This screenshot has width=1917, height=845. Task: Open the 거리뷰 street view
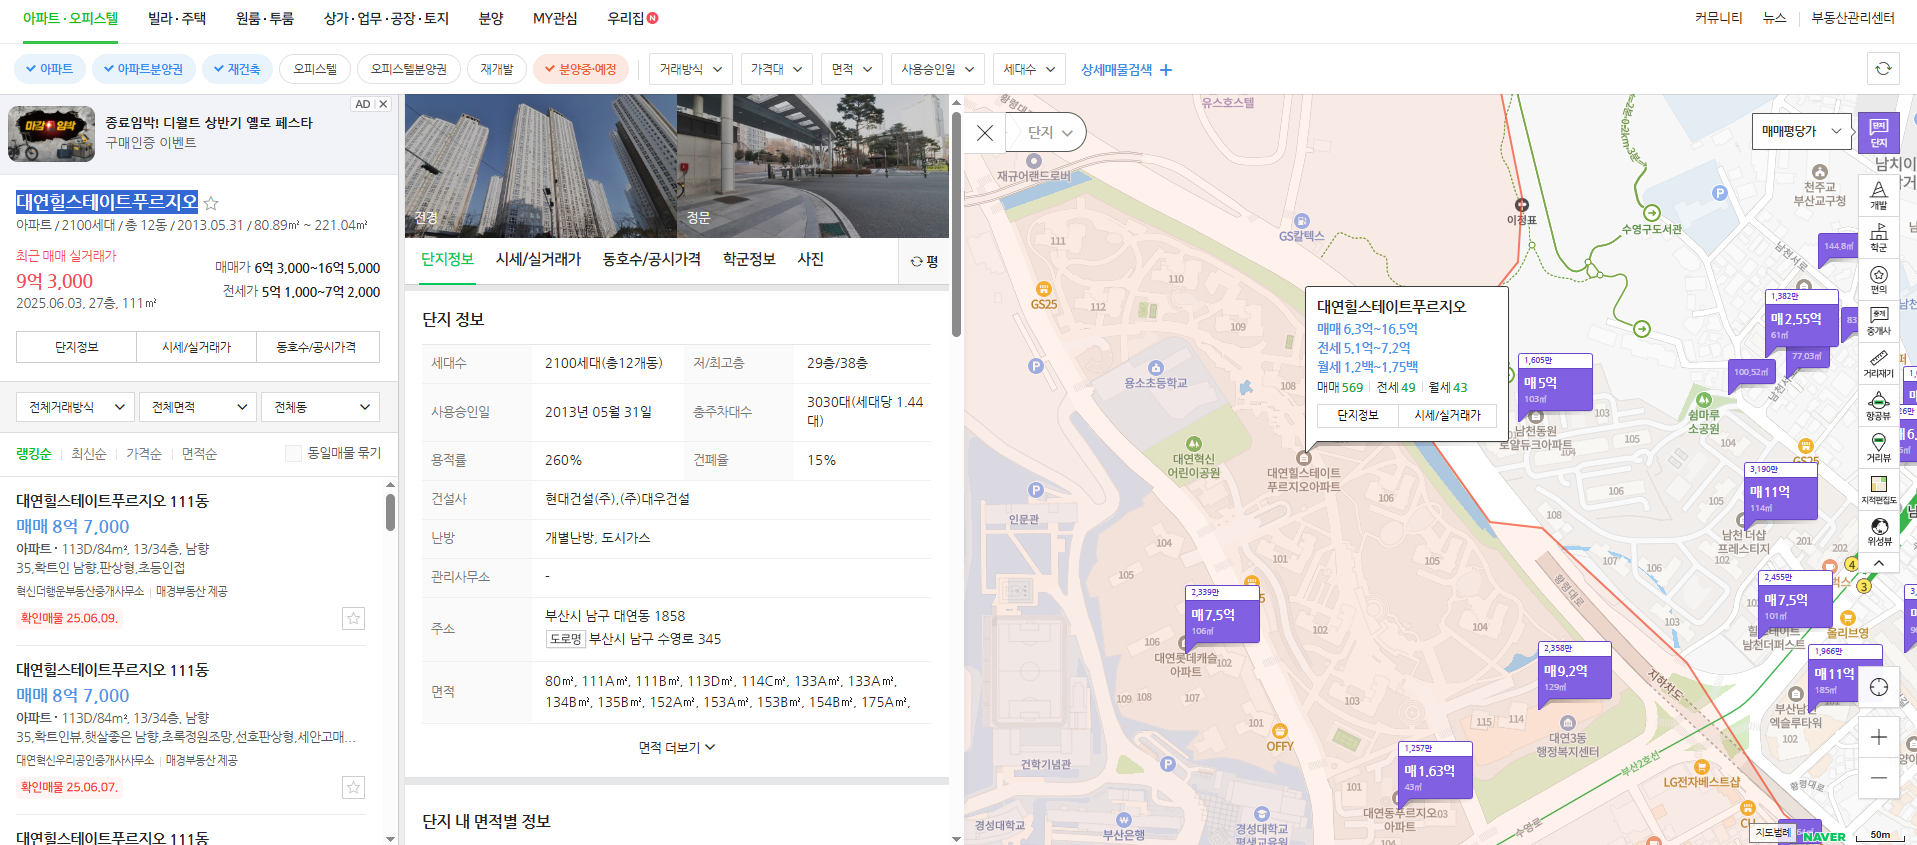(1878, 448)
